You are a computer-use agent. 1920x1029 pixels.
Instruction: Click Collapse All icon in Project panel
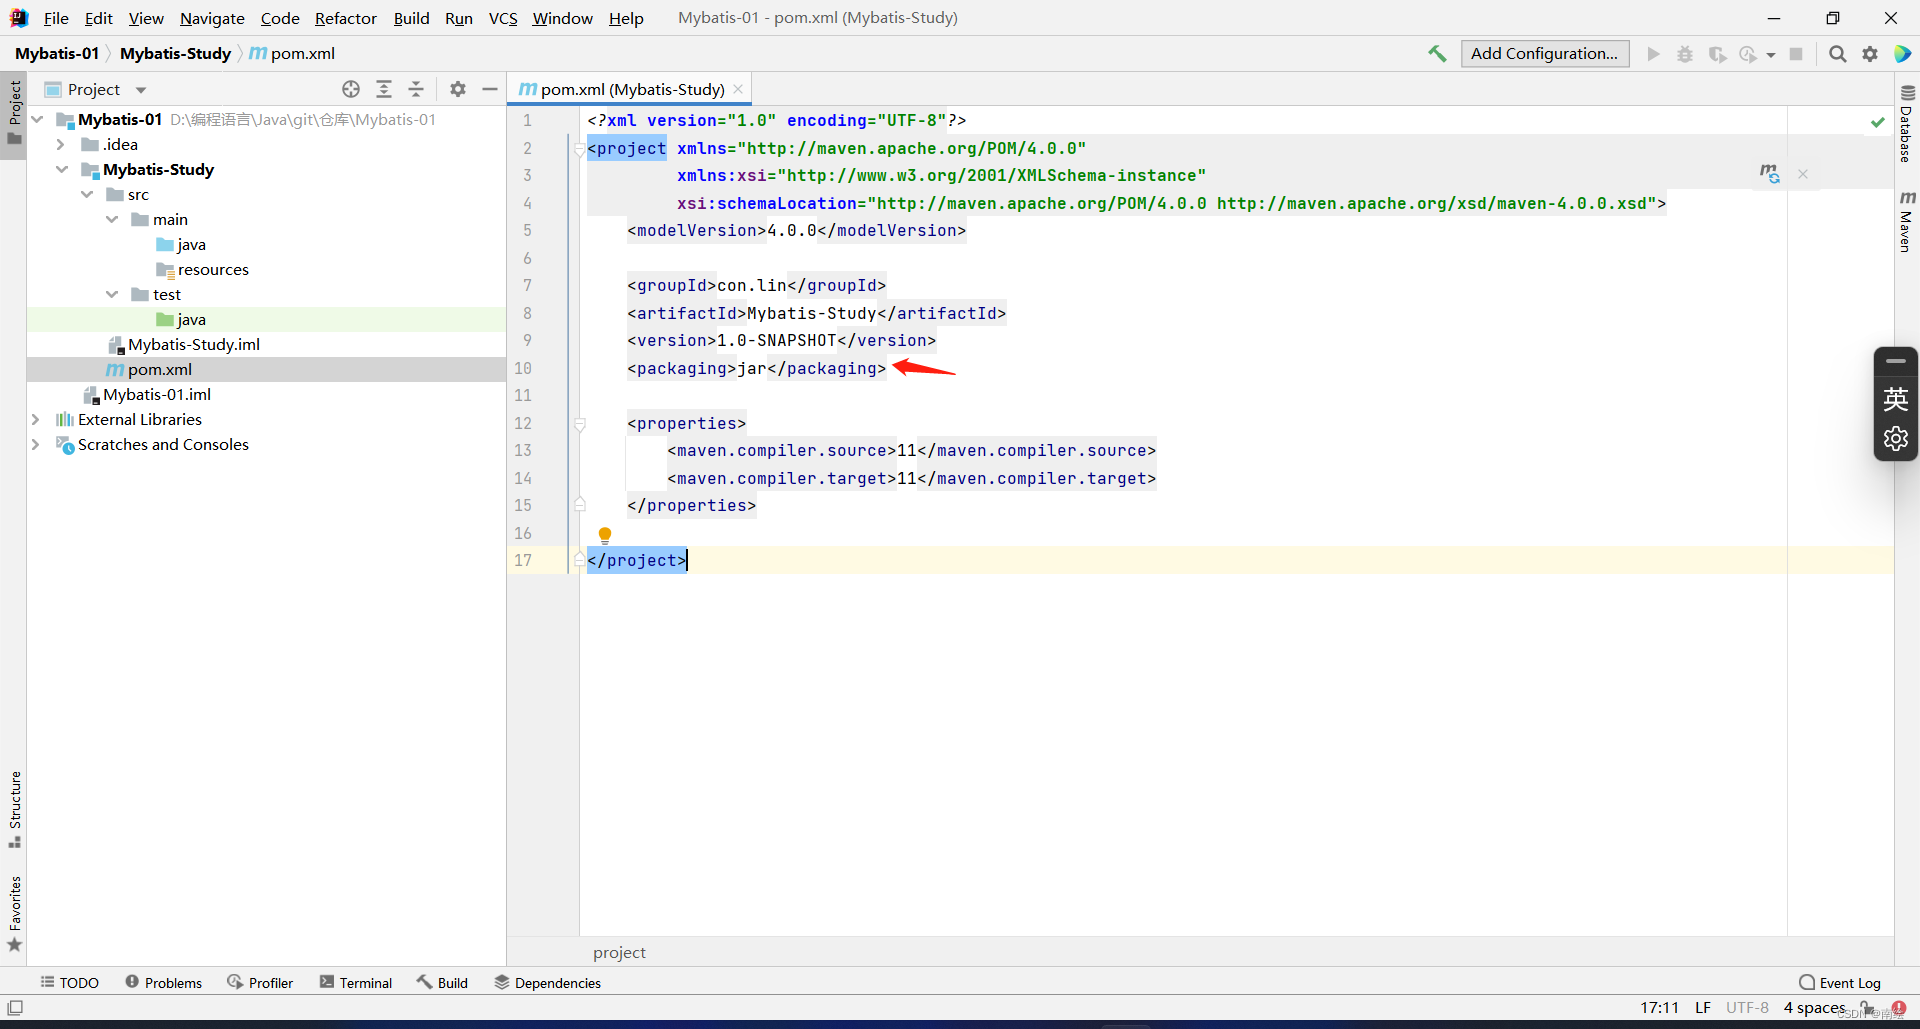coord(416,89)
